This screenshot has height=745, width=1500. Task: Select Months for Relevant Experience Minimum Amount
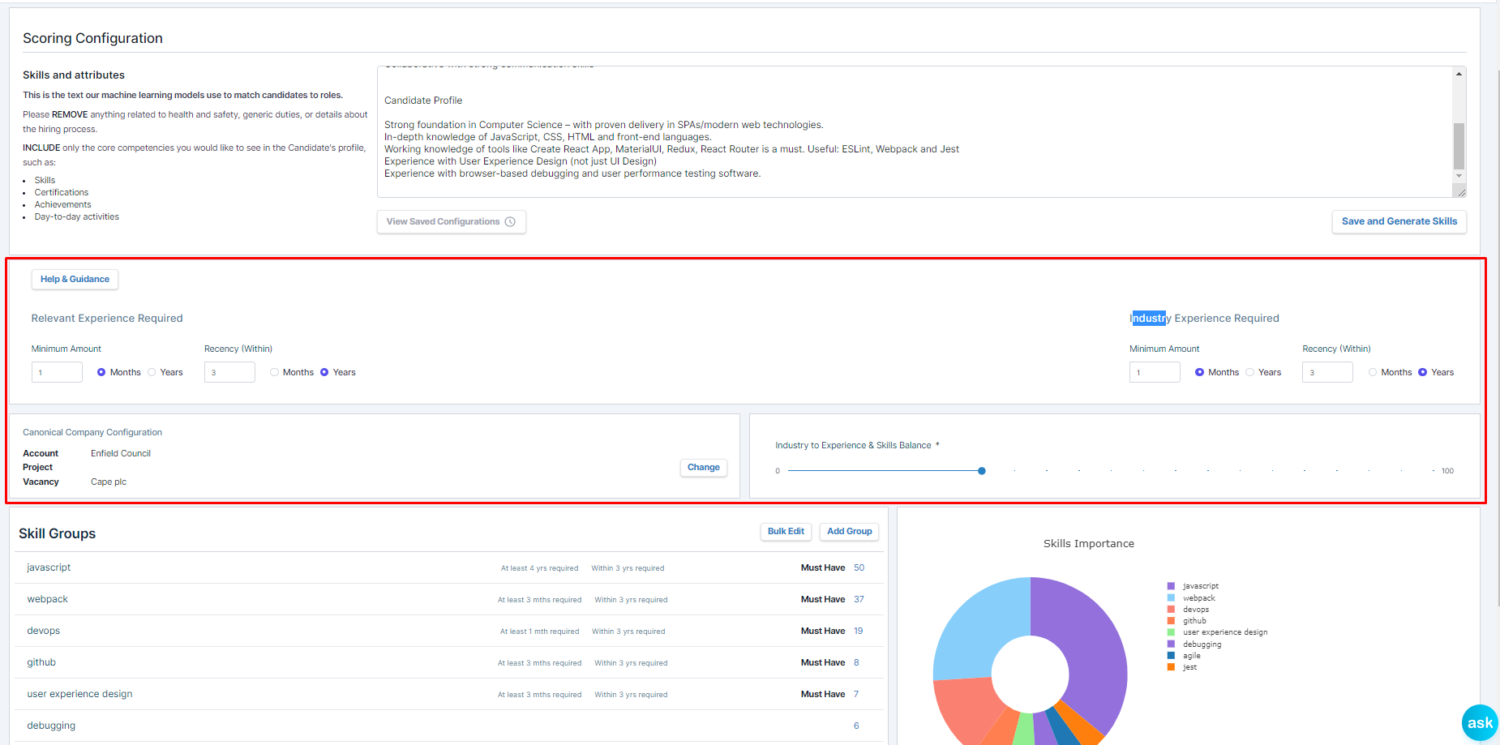[x=102, y=372]
